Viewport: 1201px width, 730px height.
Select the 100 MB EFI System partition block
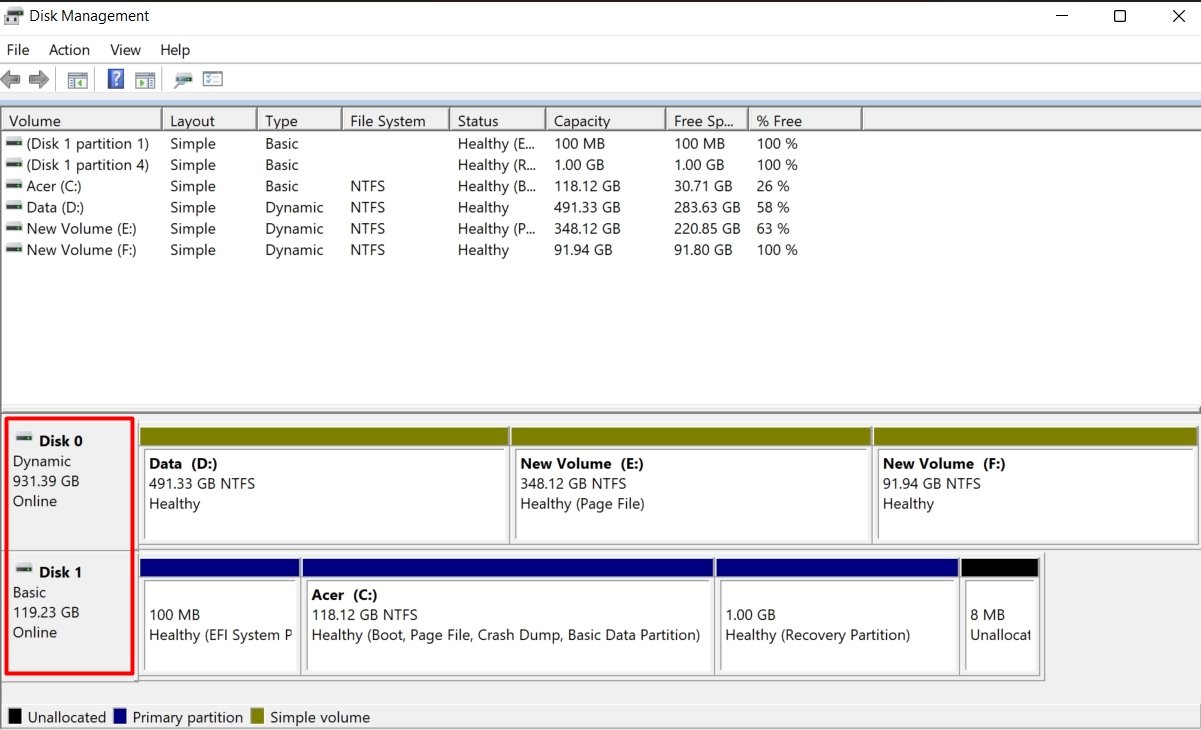coord(220,615)
